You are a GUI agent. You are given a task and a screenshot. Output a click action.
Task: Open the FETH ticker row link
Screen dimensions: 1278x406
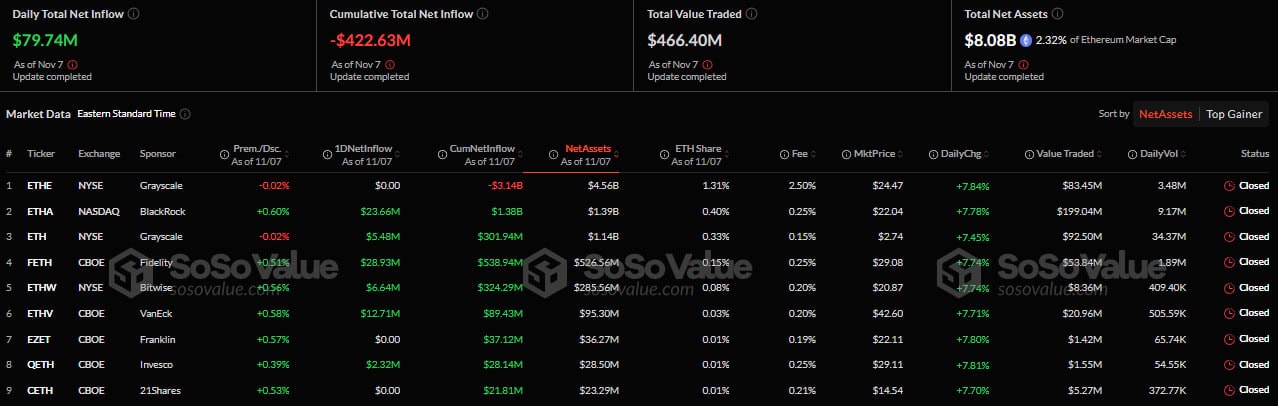[x=41, y=262]
